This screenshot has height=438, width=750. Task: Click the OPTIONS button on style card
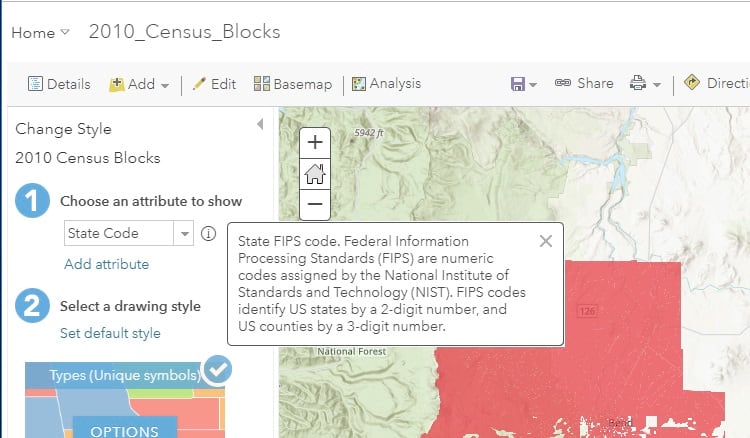(x=124, y=431)
